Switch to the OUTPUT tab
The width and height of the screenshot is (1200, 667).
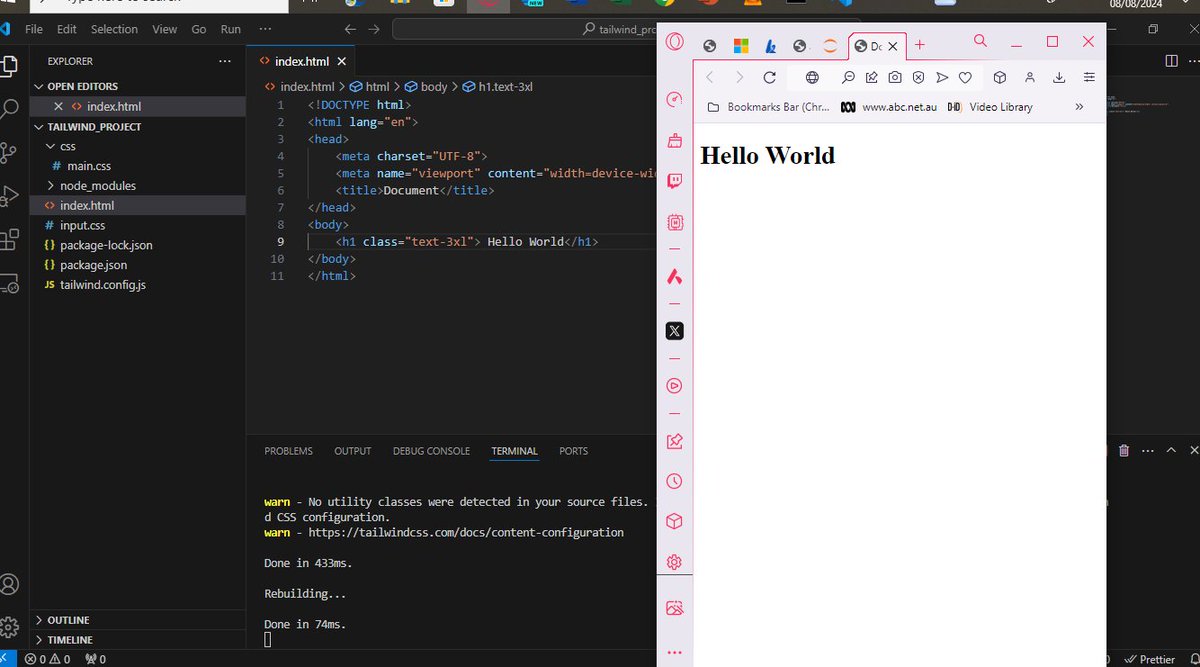tap(352, 451)
